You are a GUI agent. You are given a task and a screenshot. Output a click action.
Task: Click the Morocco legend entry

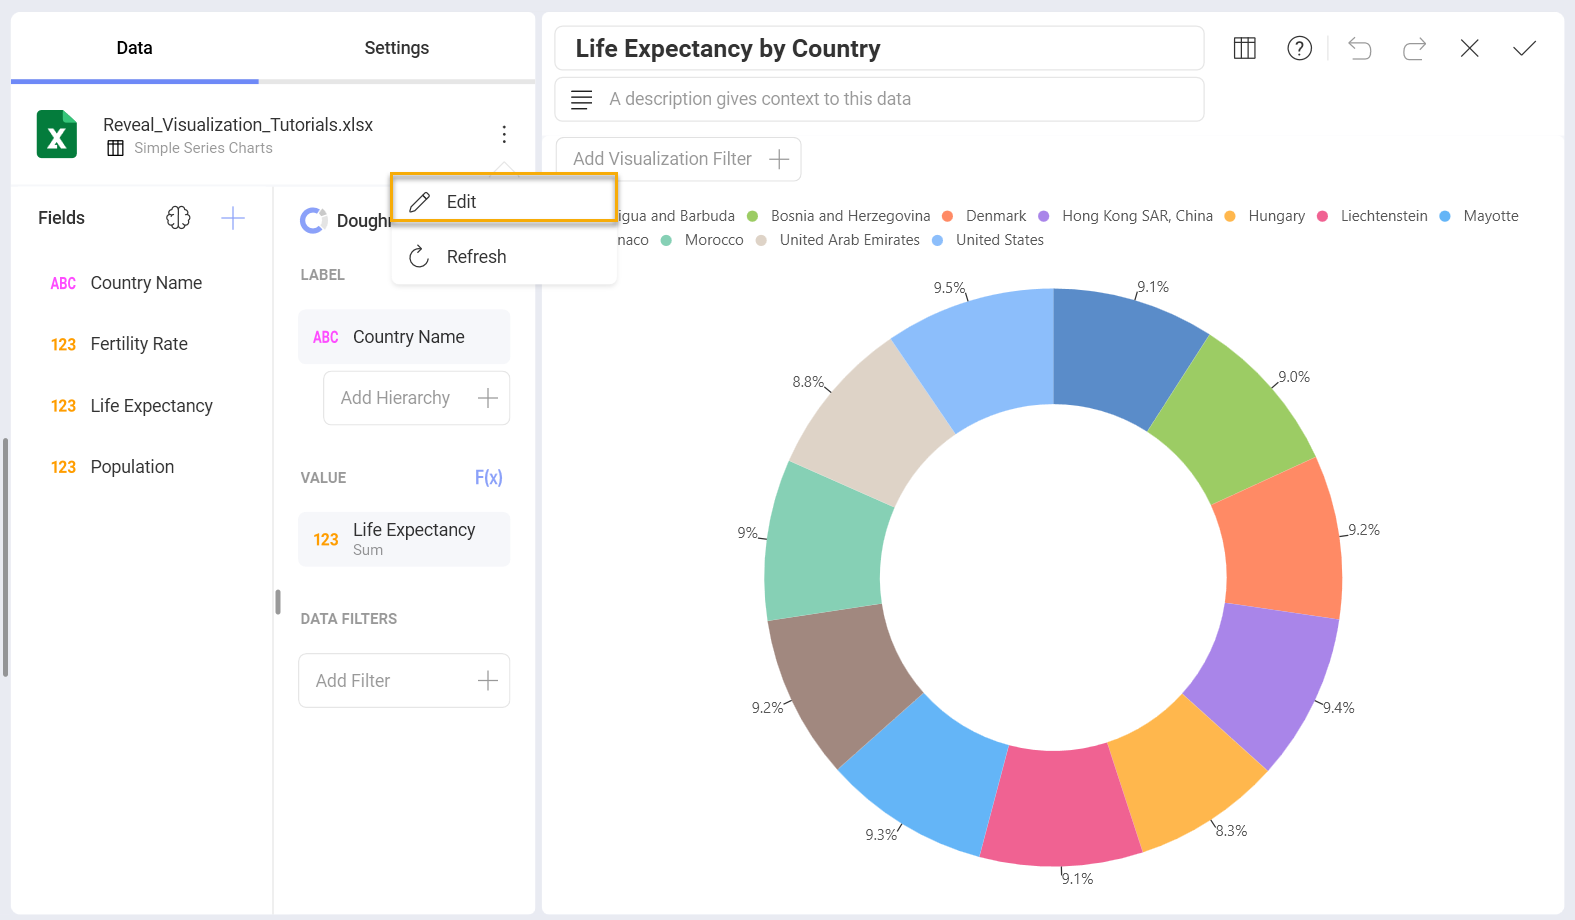[703, 240]
